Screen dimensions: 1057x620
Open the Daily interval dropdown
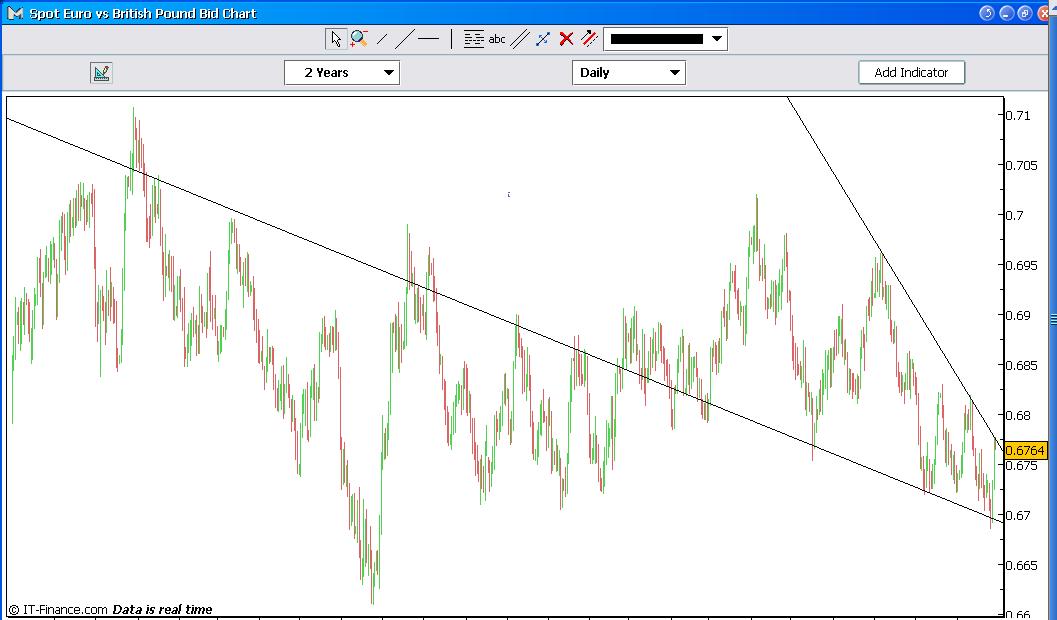pos(628,72)
